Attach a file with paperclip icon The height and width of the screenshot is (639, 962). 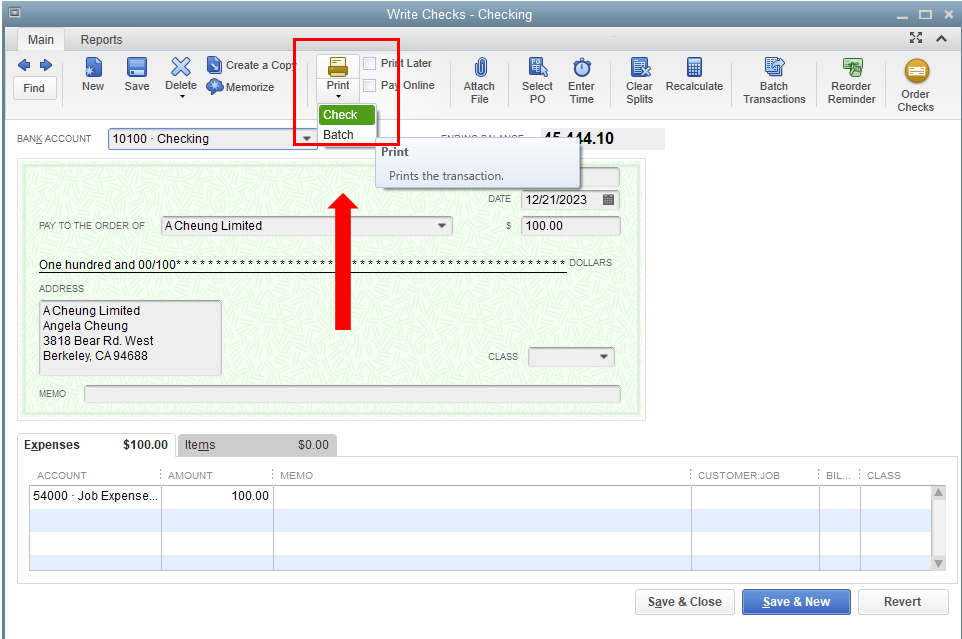pyautogui.click(x=480, y=67)
